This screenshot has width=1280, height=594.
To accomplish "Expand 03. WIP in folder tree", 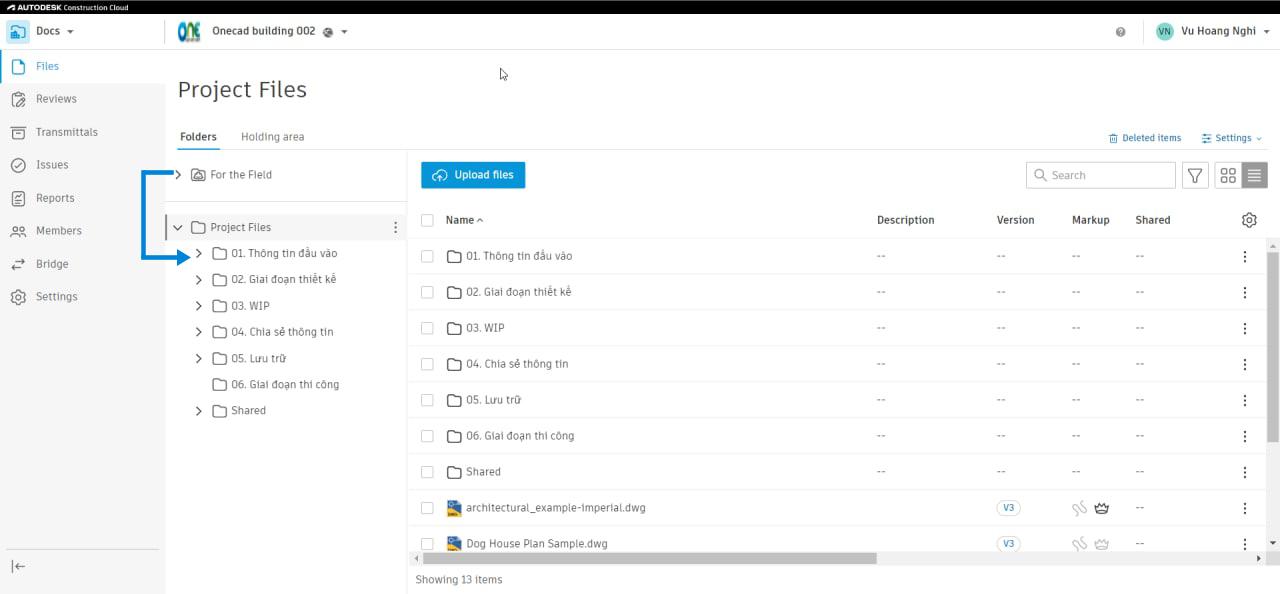I will point(198,306).
